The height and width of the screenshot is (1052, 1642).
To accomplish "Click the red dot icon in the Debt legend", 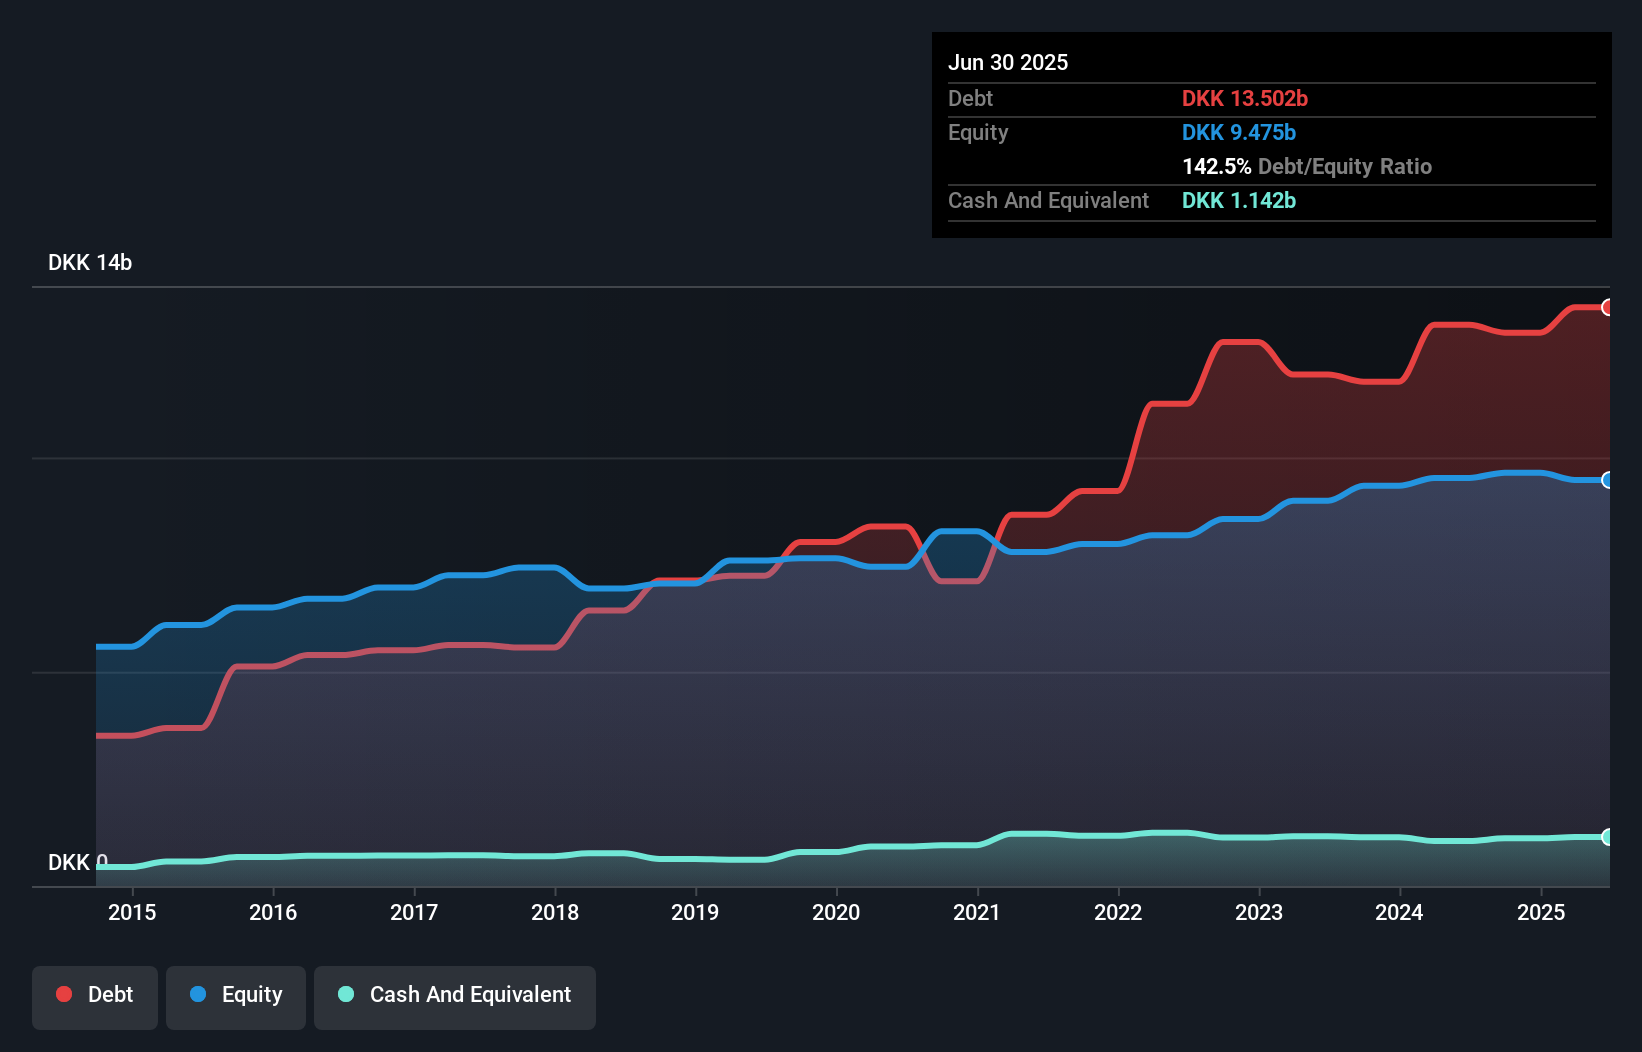I will click(x=63, y=994).
